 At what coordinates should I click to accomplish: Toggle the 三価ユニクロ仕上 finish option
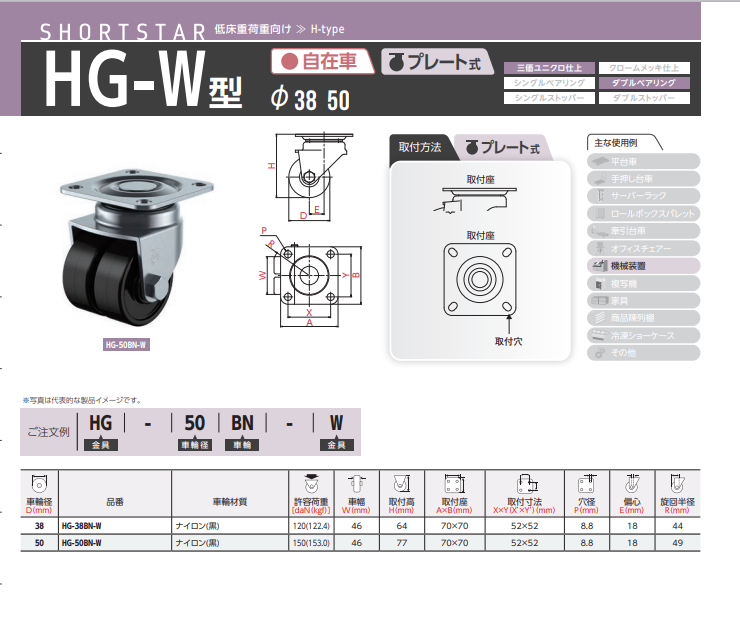549,67
